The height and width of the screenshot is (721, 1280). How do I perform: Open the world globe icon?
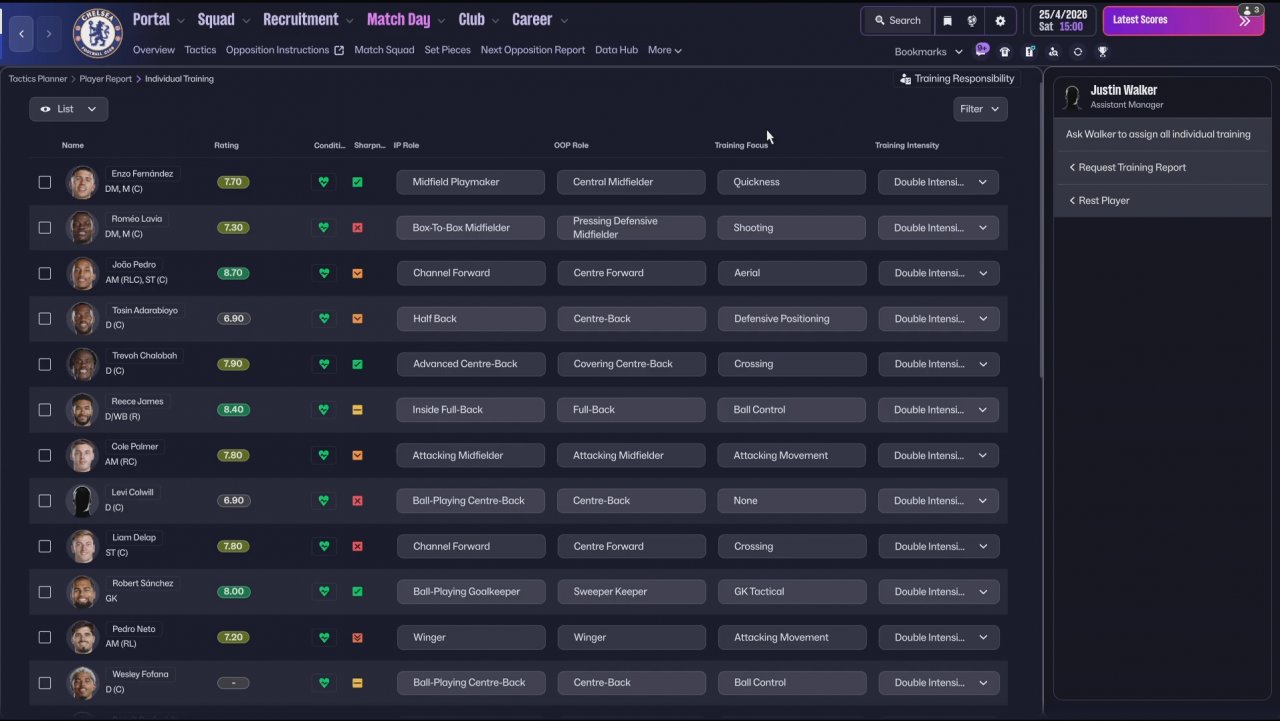(x=973, y=21)
